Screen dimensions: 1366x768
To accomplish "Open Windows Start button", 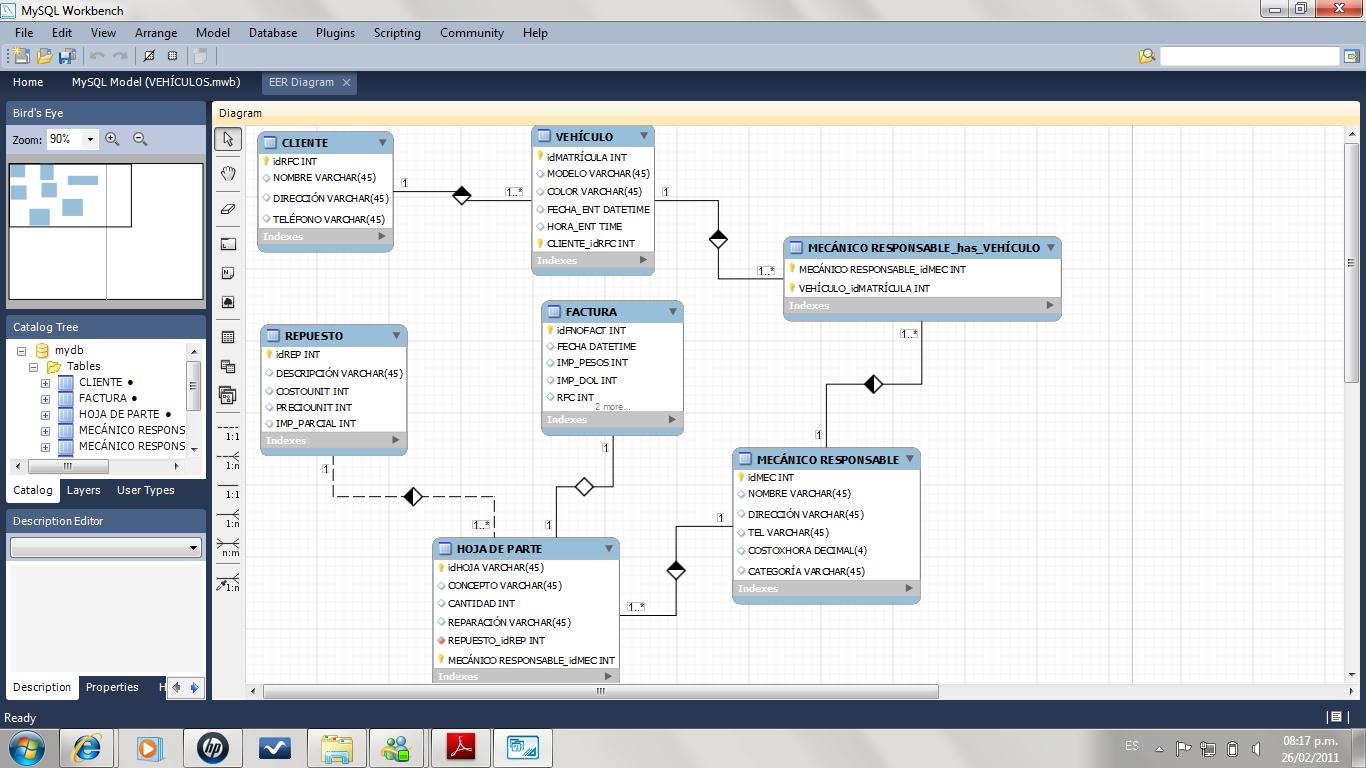I will coord(26,747).
